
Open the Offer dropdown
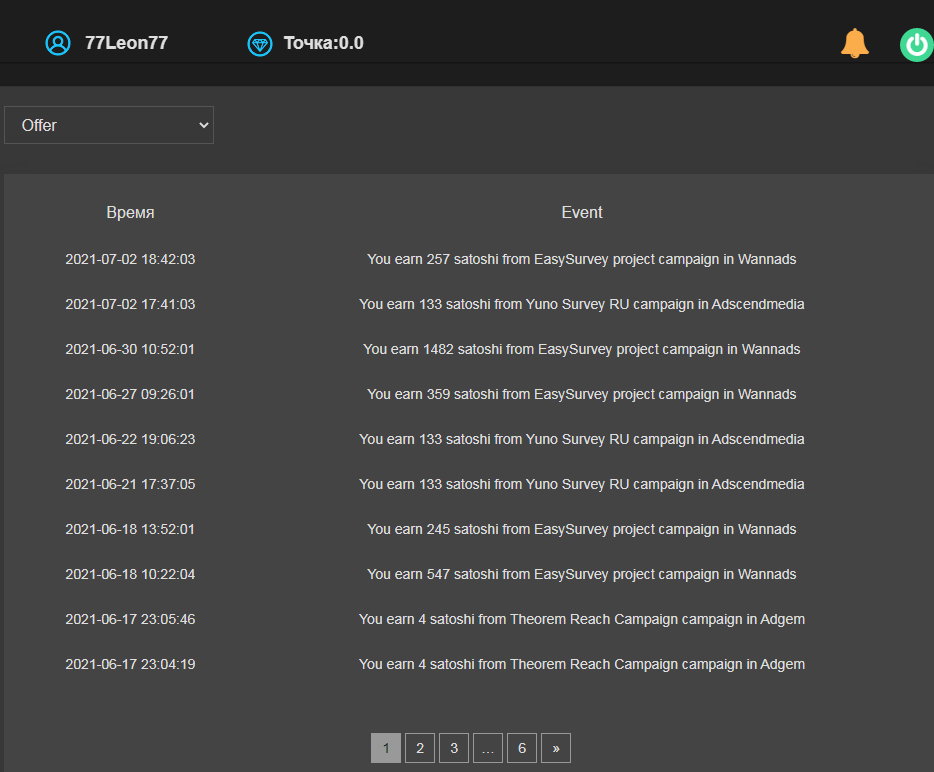pos(109,125)
